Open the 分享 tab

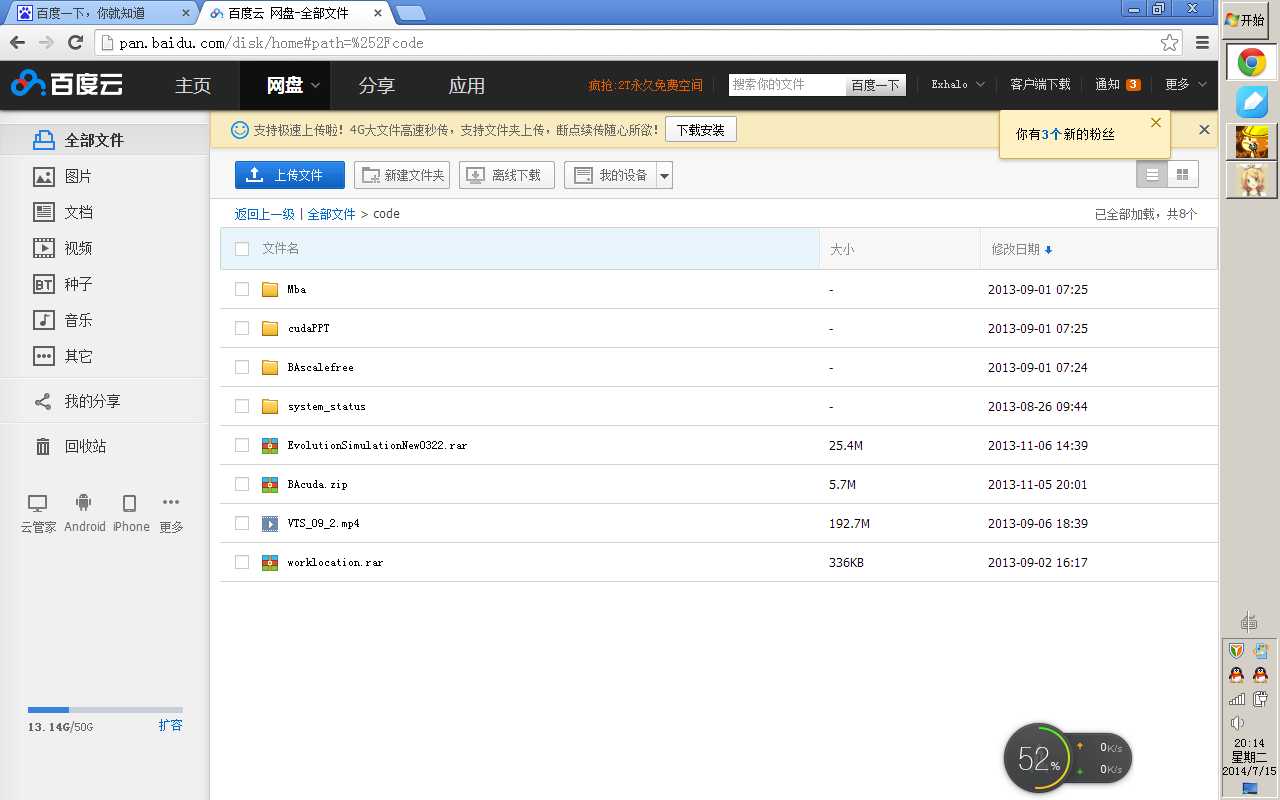(x=377, y=85)
